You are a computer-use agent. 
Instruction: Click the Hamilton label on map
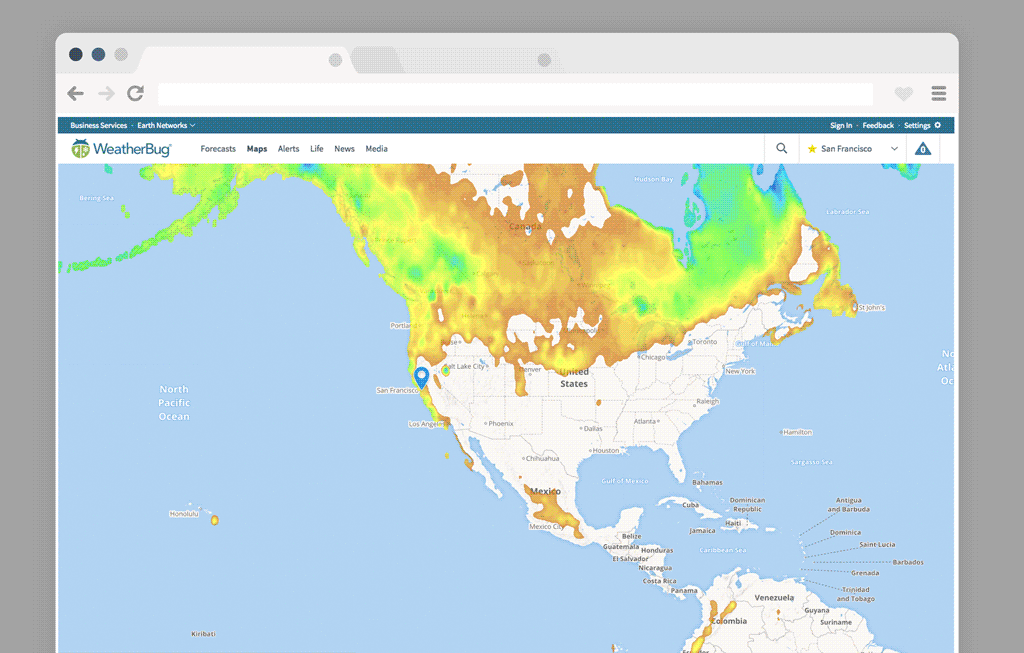798,432
